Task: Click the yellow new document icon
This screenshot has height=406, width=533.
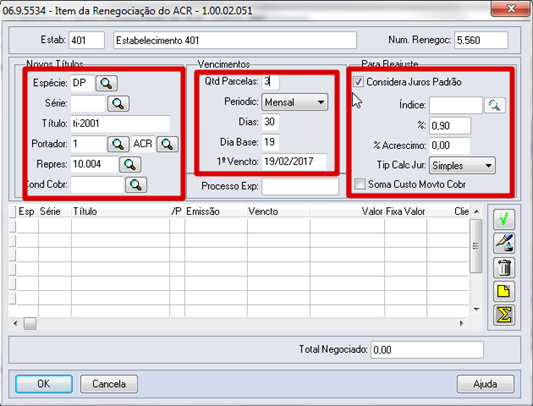Action: tap(504, 291)
